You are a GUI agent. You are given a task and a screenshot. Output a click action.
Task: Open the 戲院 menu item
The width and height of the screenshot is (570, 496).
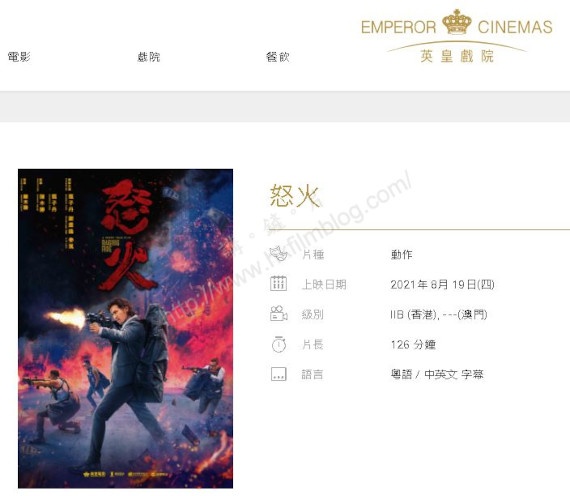(x=148, y=57)
